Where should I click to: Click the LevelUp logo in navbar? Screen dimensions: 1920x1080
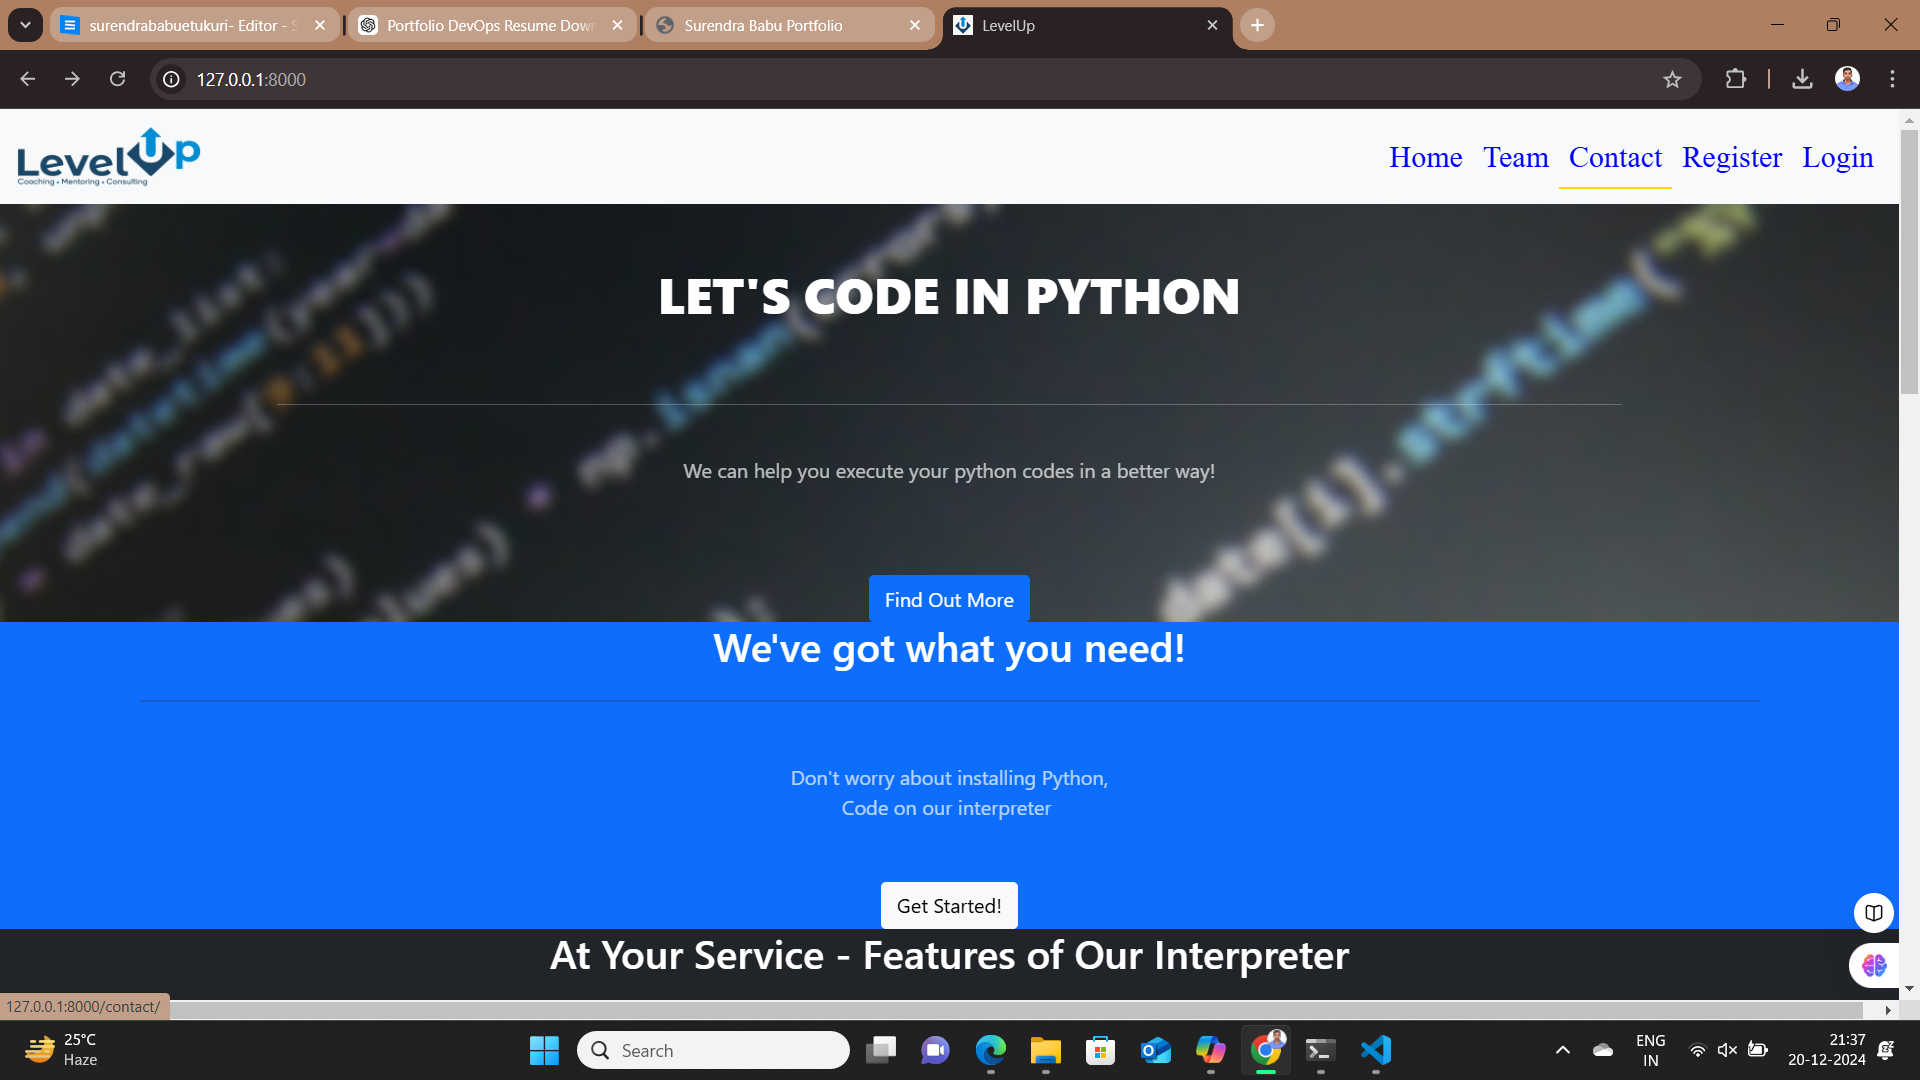(108, 157)
